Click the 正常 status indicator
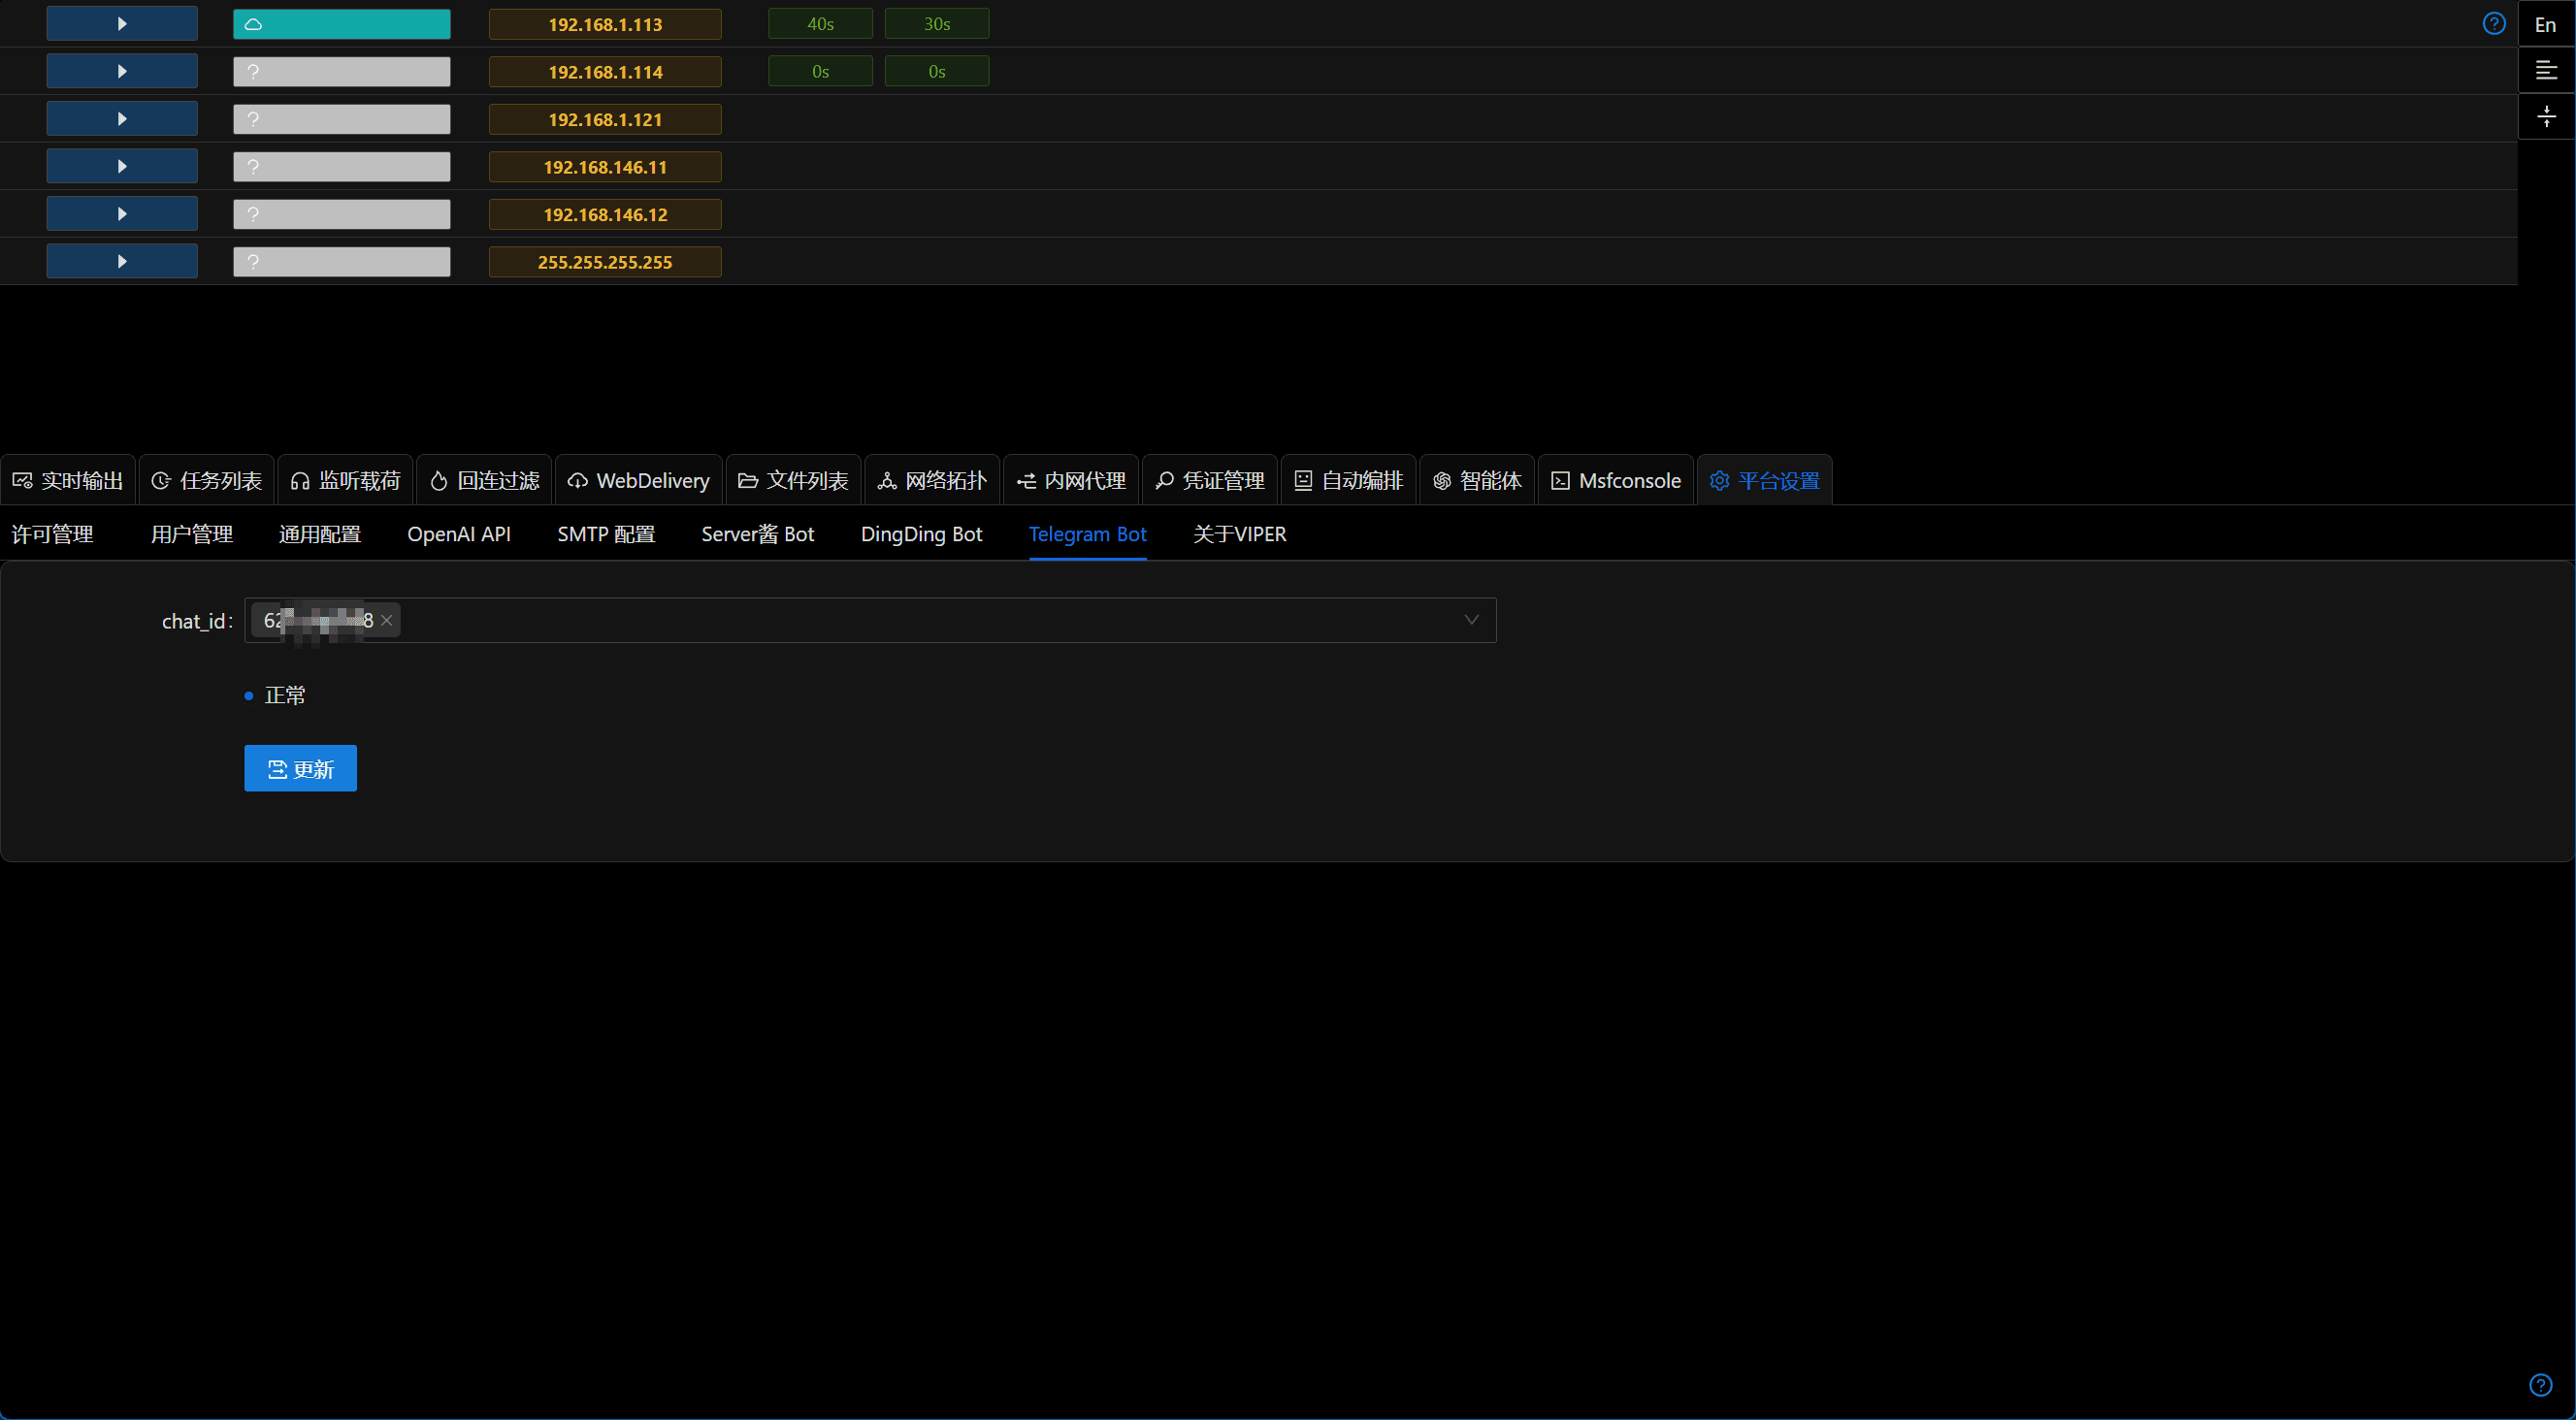2576x1420 pixels. coord(276,695)
